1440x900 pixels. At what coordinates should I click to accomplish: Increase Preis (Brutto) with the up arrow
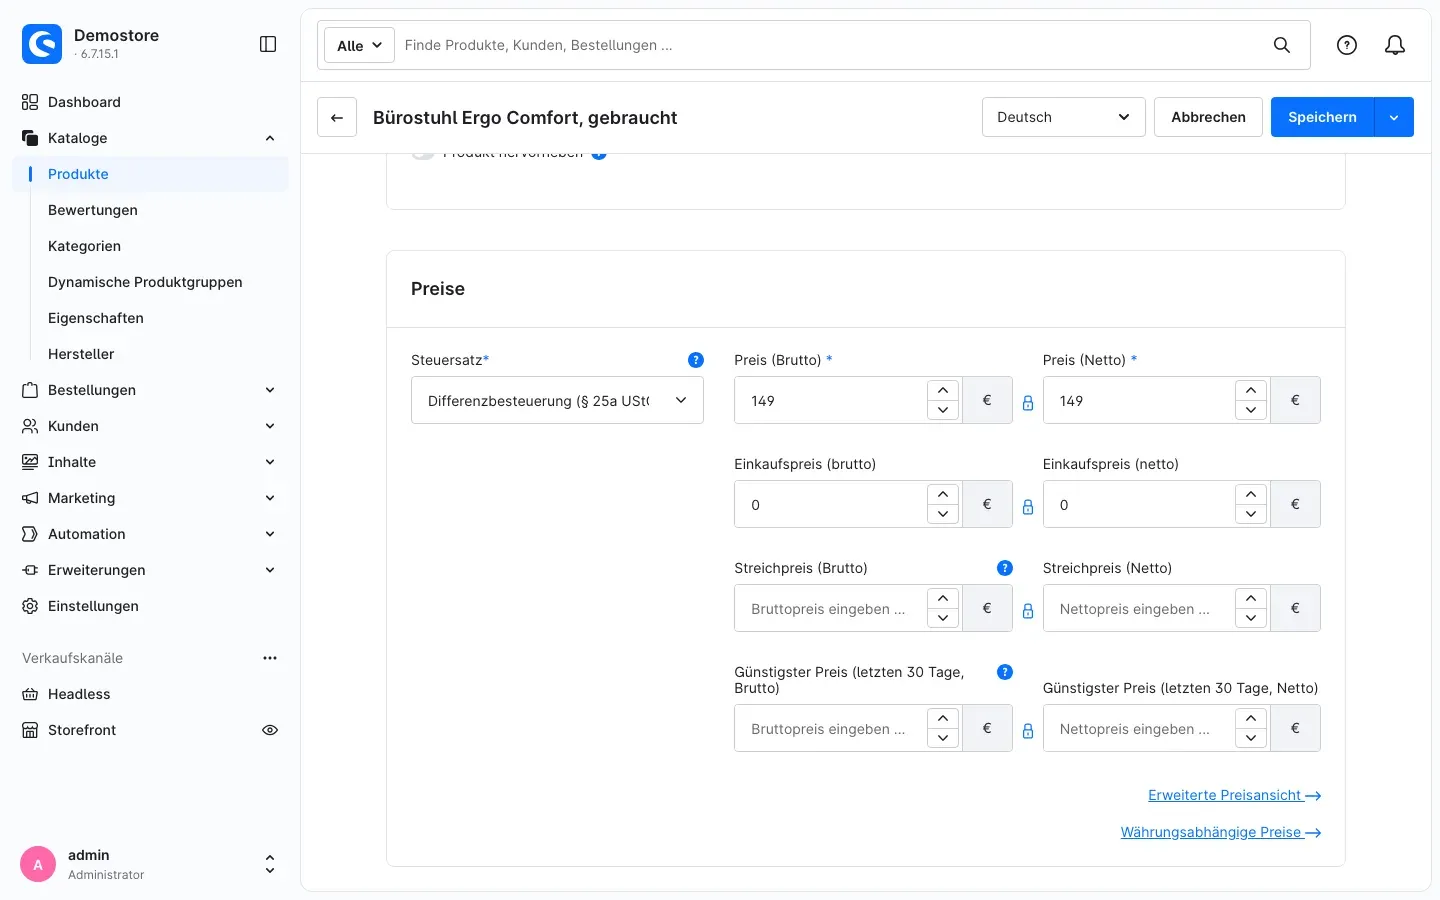click(943, 390)
